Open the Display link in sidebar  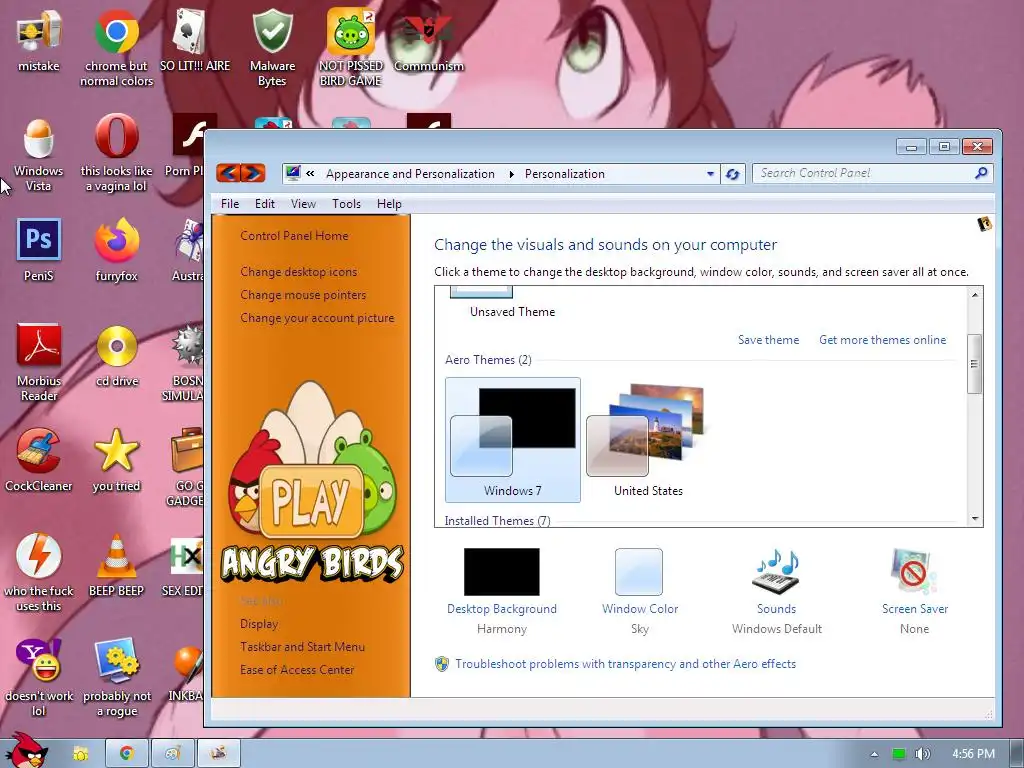(259, 624)
